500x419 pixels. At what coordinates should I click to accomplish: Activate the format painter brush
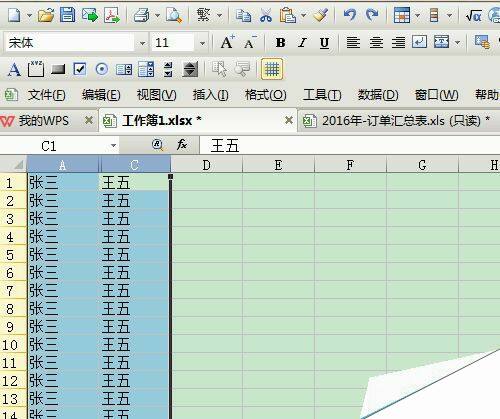click(320, 15)
